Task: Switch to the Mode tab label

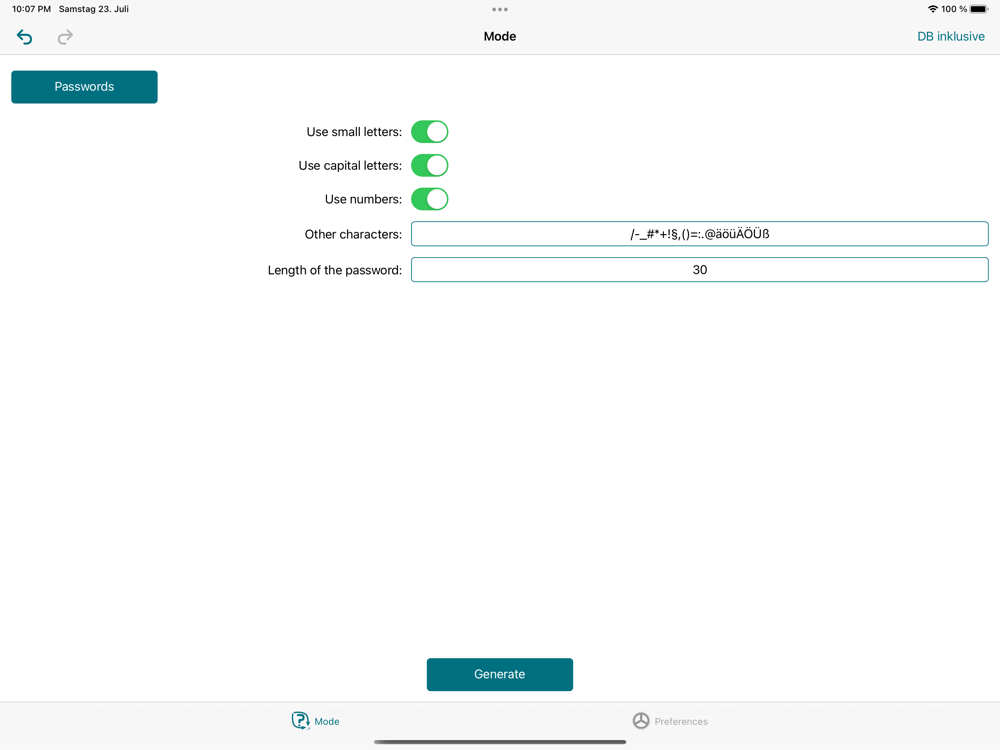Action: [327, 721]
